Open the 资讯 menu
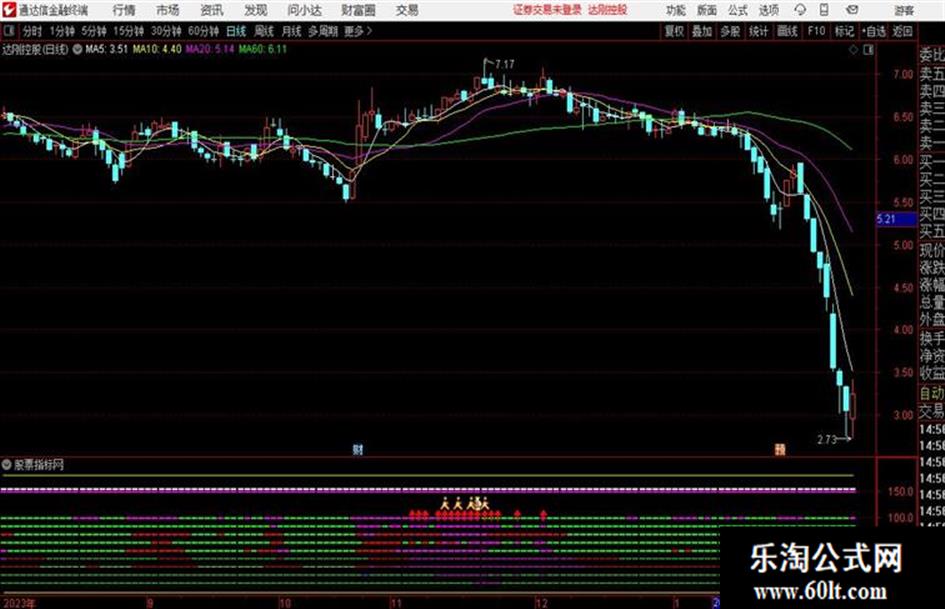Viewport: 945px width, 609px height. [x=212, y=10]
